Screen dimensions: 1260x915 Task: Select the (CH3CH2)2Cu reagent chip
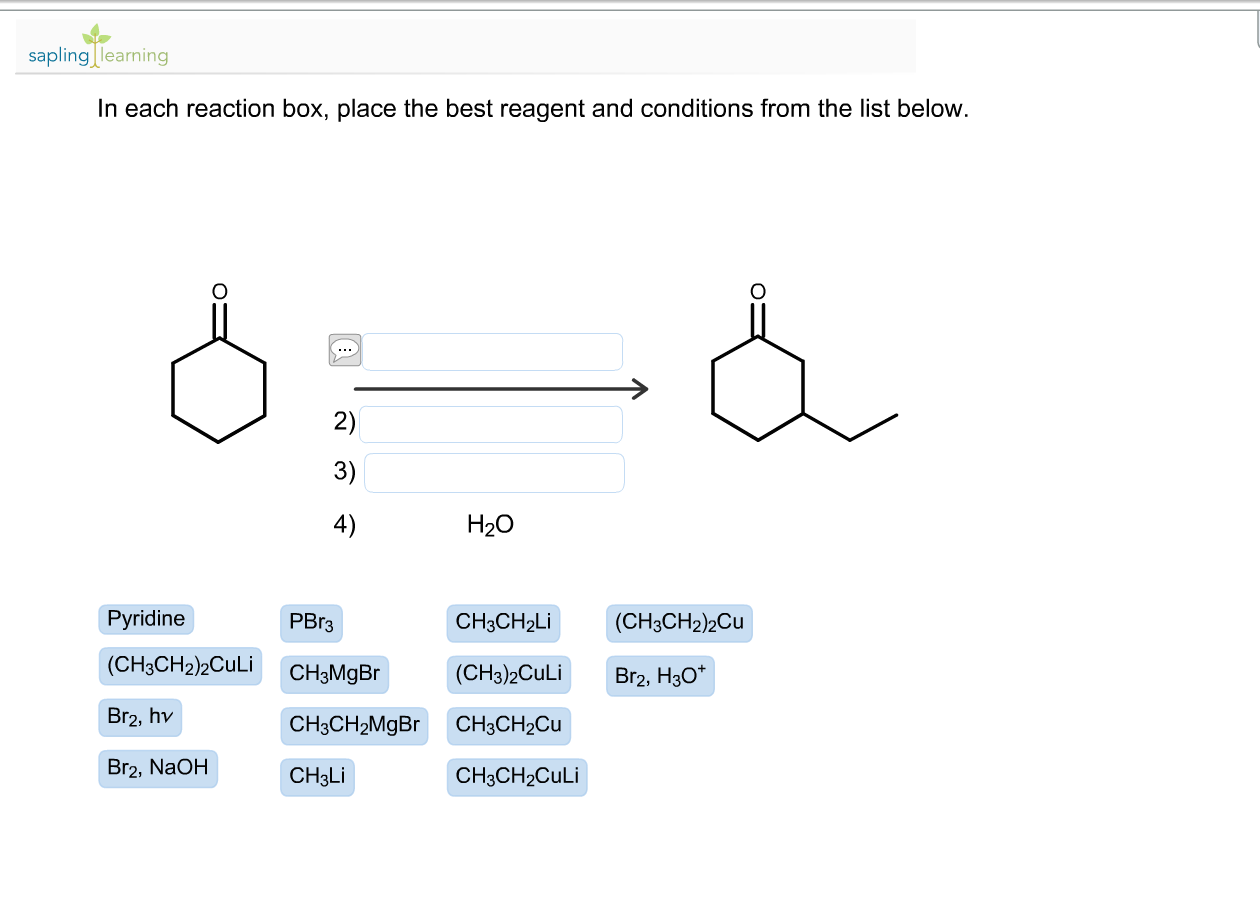click(678, 622)
